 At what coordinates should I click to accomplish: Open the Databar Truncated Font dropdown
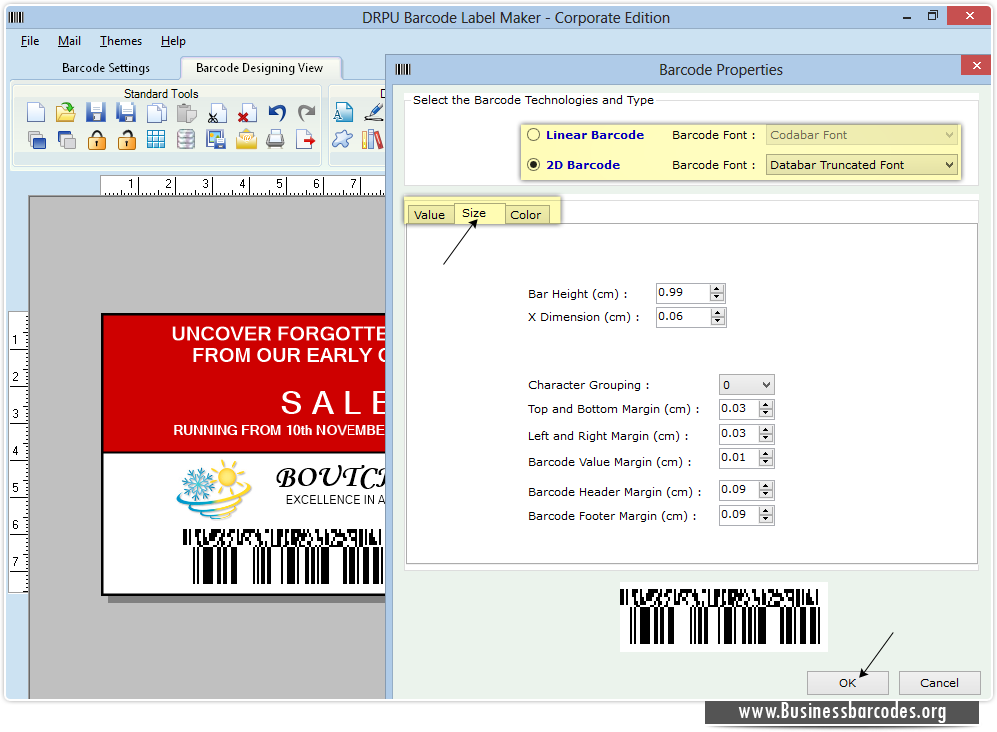tap(948, 164)
